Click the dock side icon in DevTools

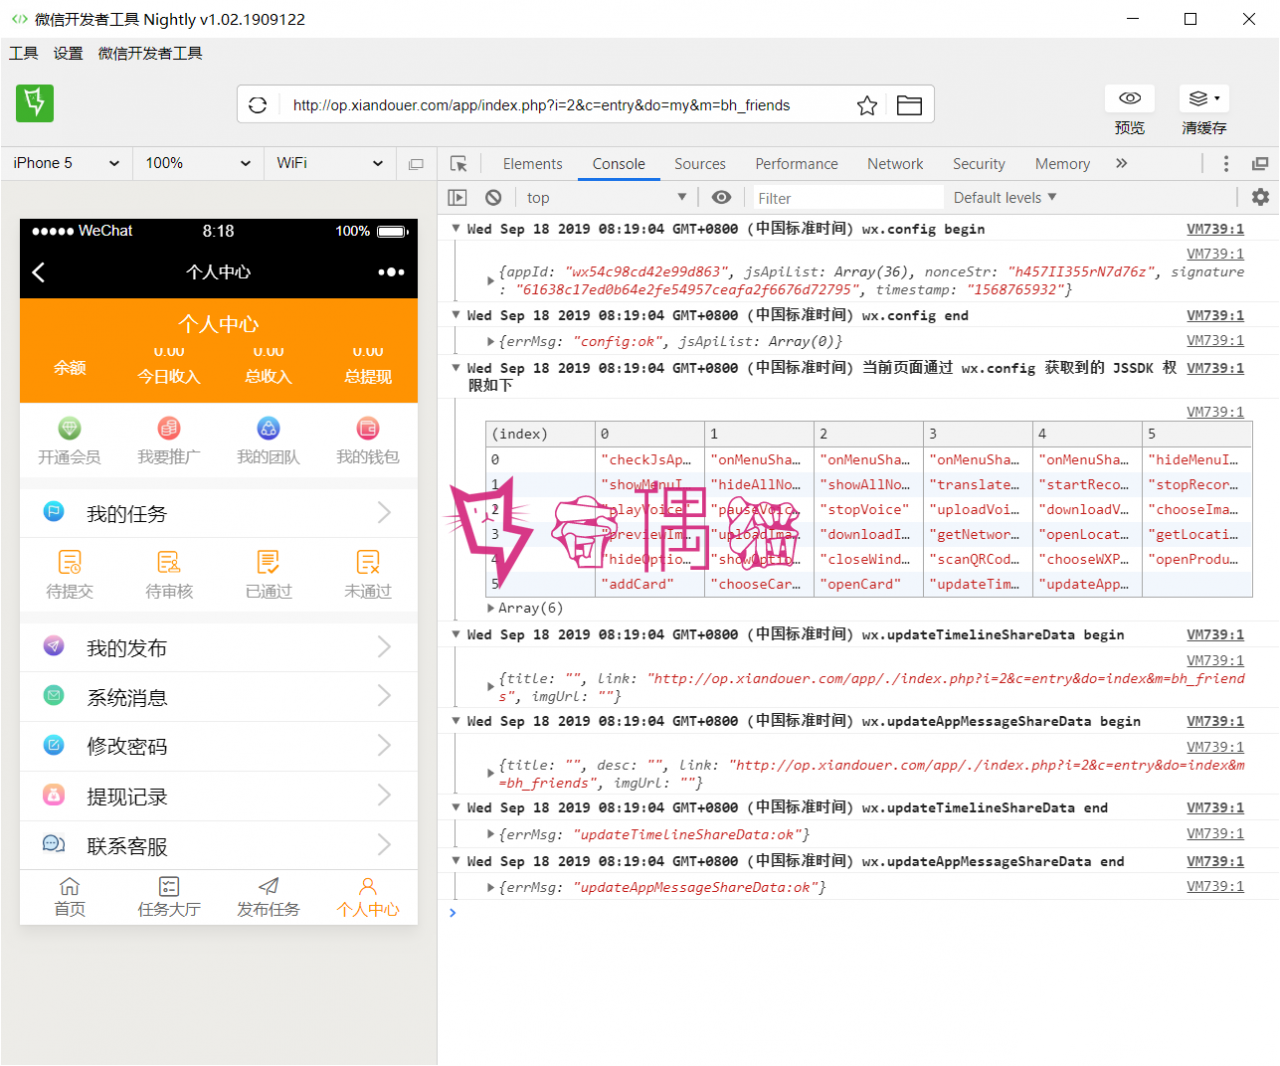click(1260, 164)
